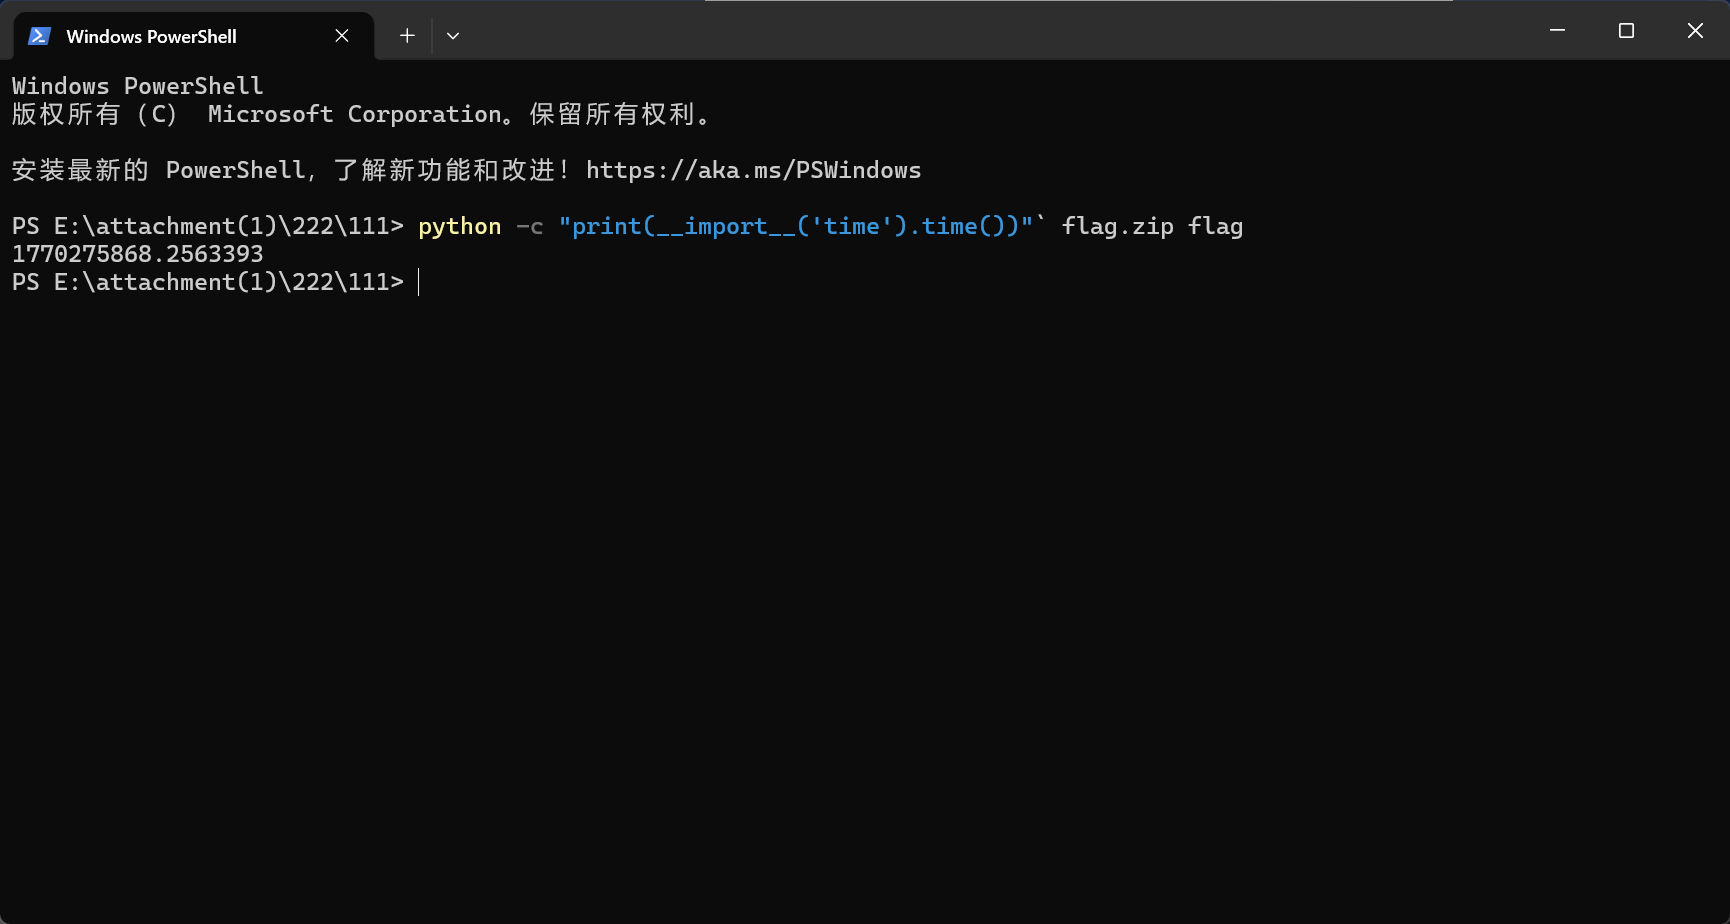Maximize the terminal window
The image size is (1730, 924).
[1626, 31]
